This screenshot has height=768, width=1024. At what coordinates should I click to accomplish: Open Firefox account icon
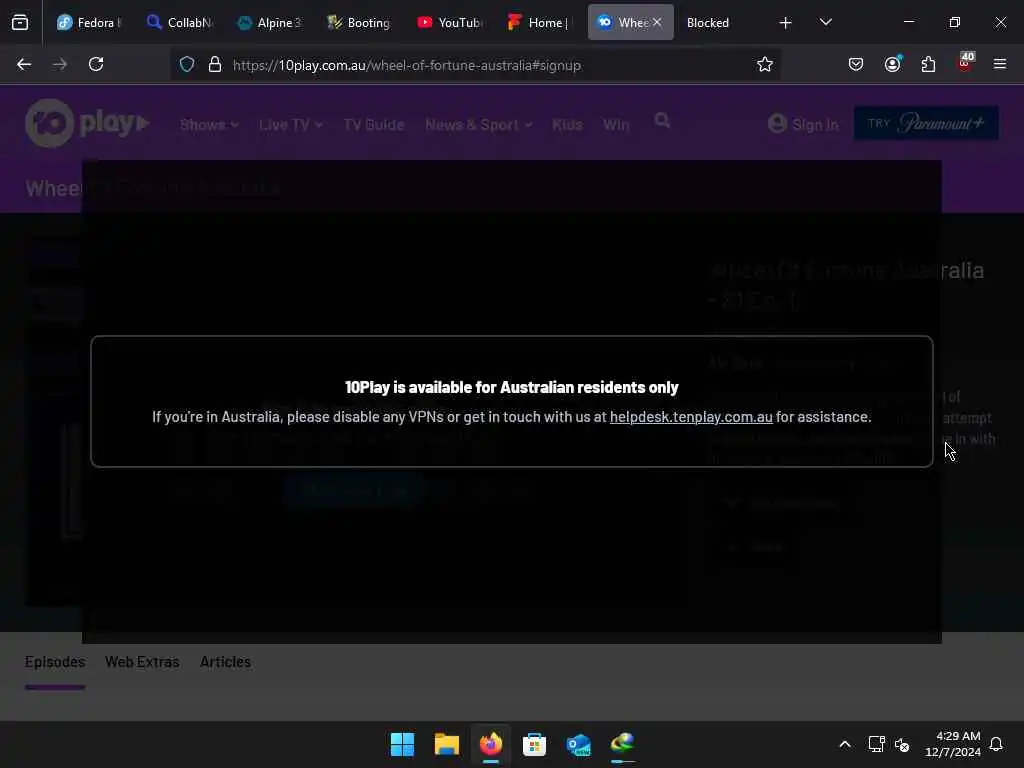pos(892,64)
